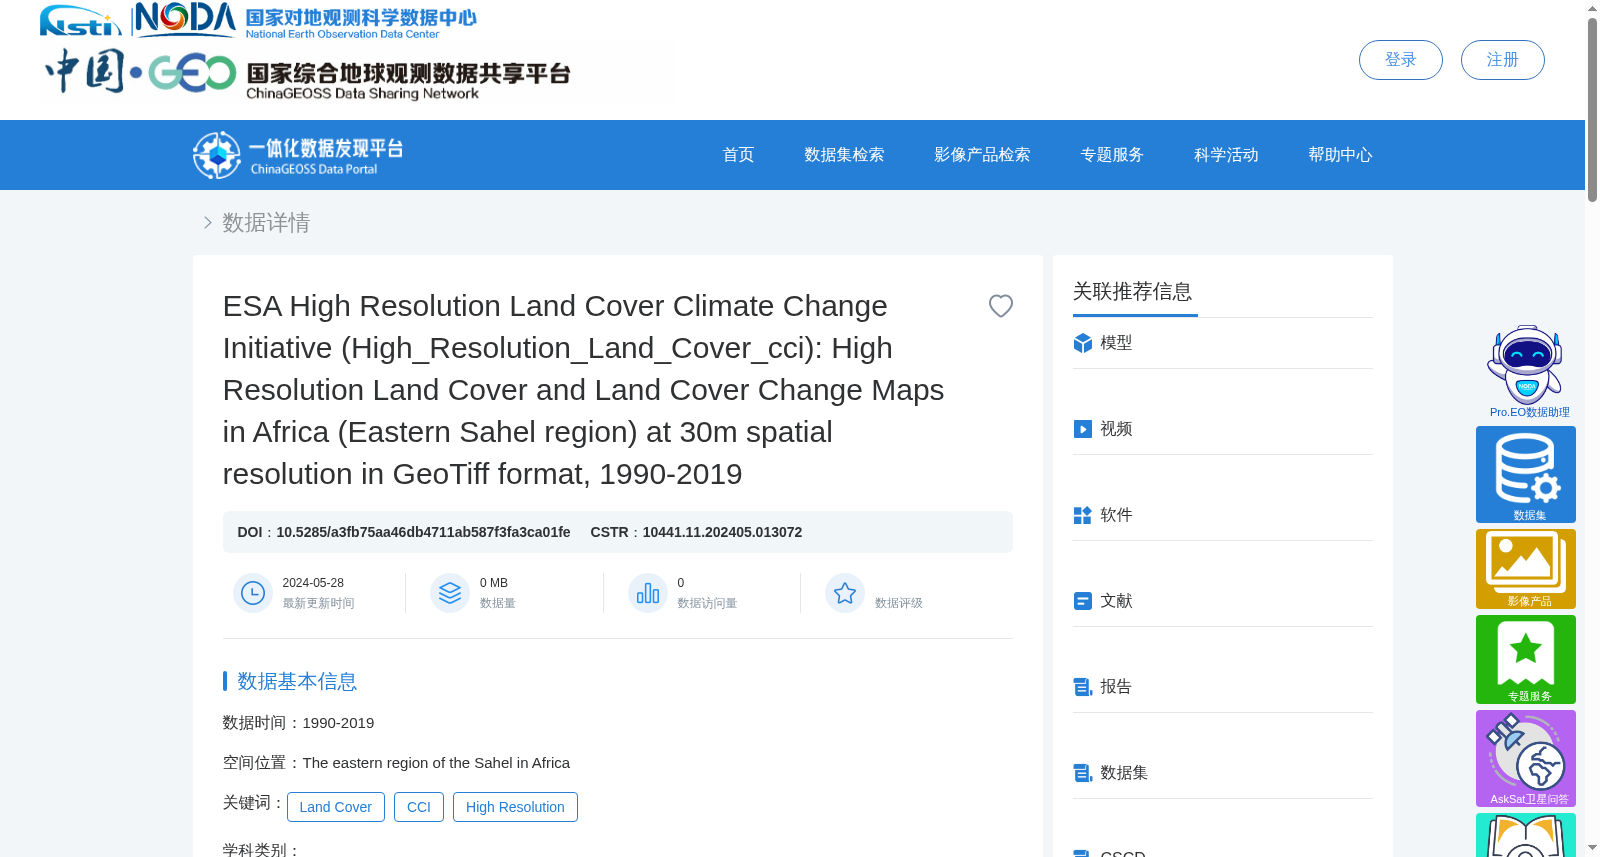
Task: Click the eastern Sahel location text
Action: click(x=436, y=763)
